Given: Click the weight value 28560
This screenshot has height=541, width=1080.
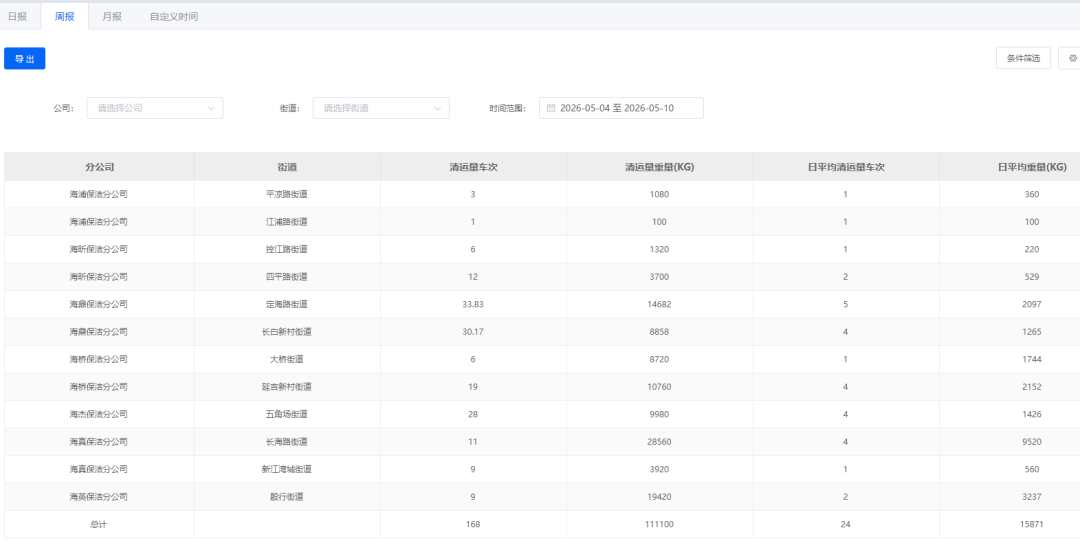Looking at the screenshot, I should (x=660, y=441).
